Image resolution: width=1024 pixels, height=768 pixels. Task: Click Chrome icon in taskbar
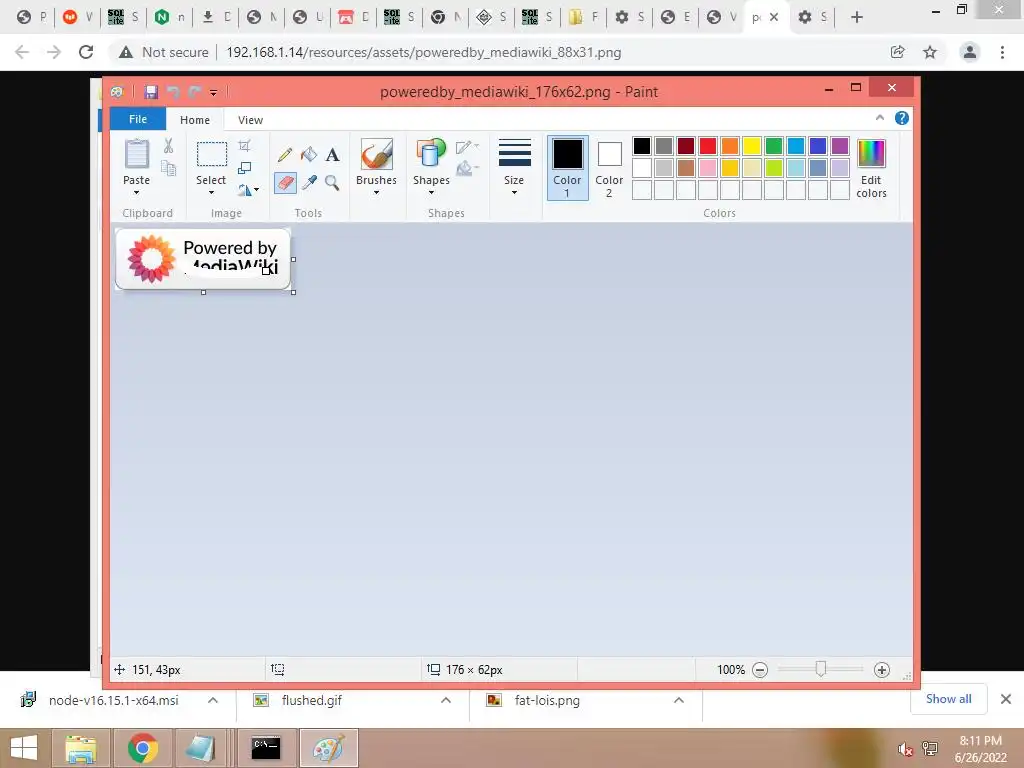click(x=142, y=748)
